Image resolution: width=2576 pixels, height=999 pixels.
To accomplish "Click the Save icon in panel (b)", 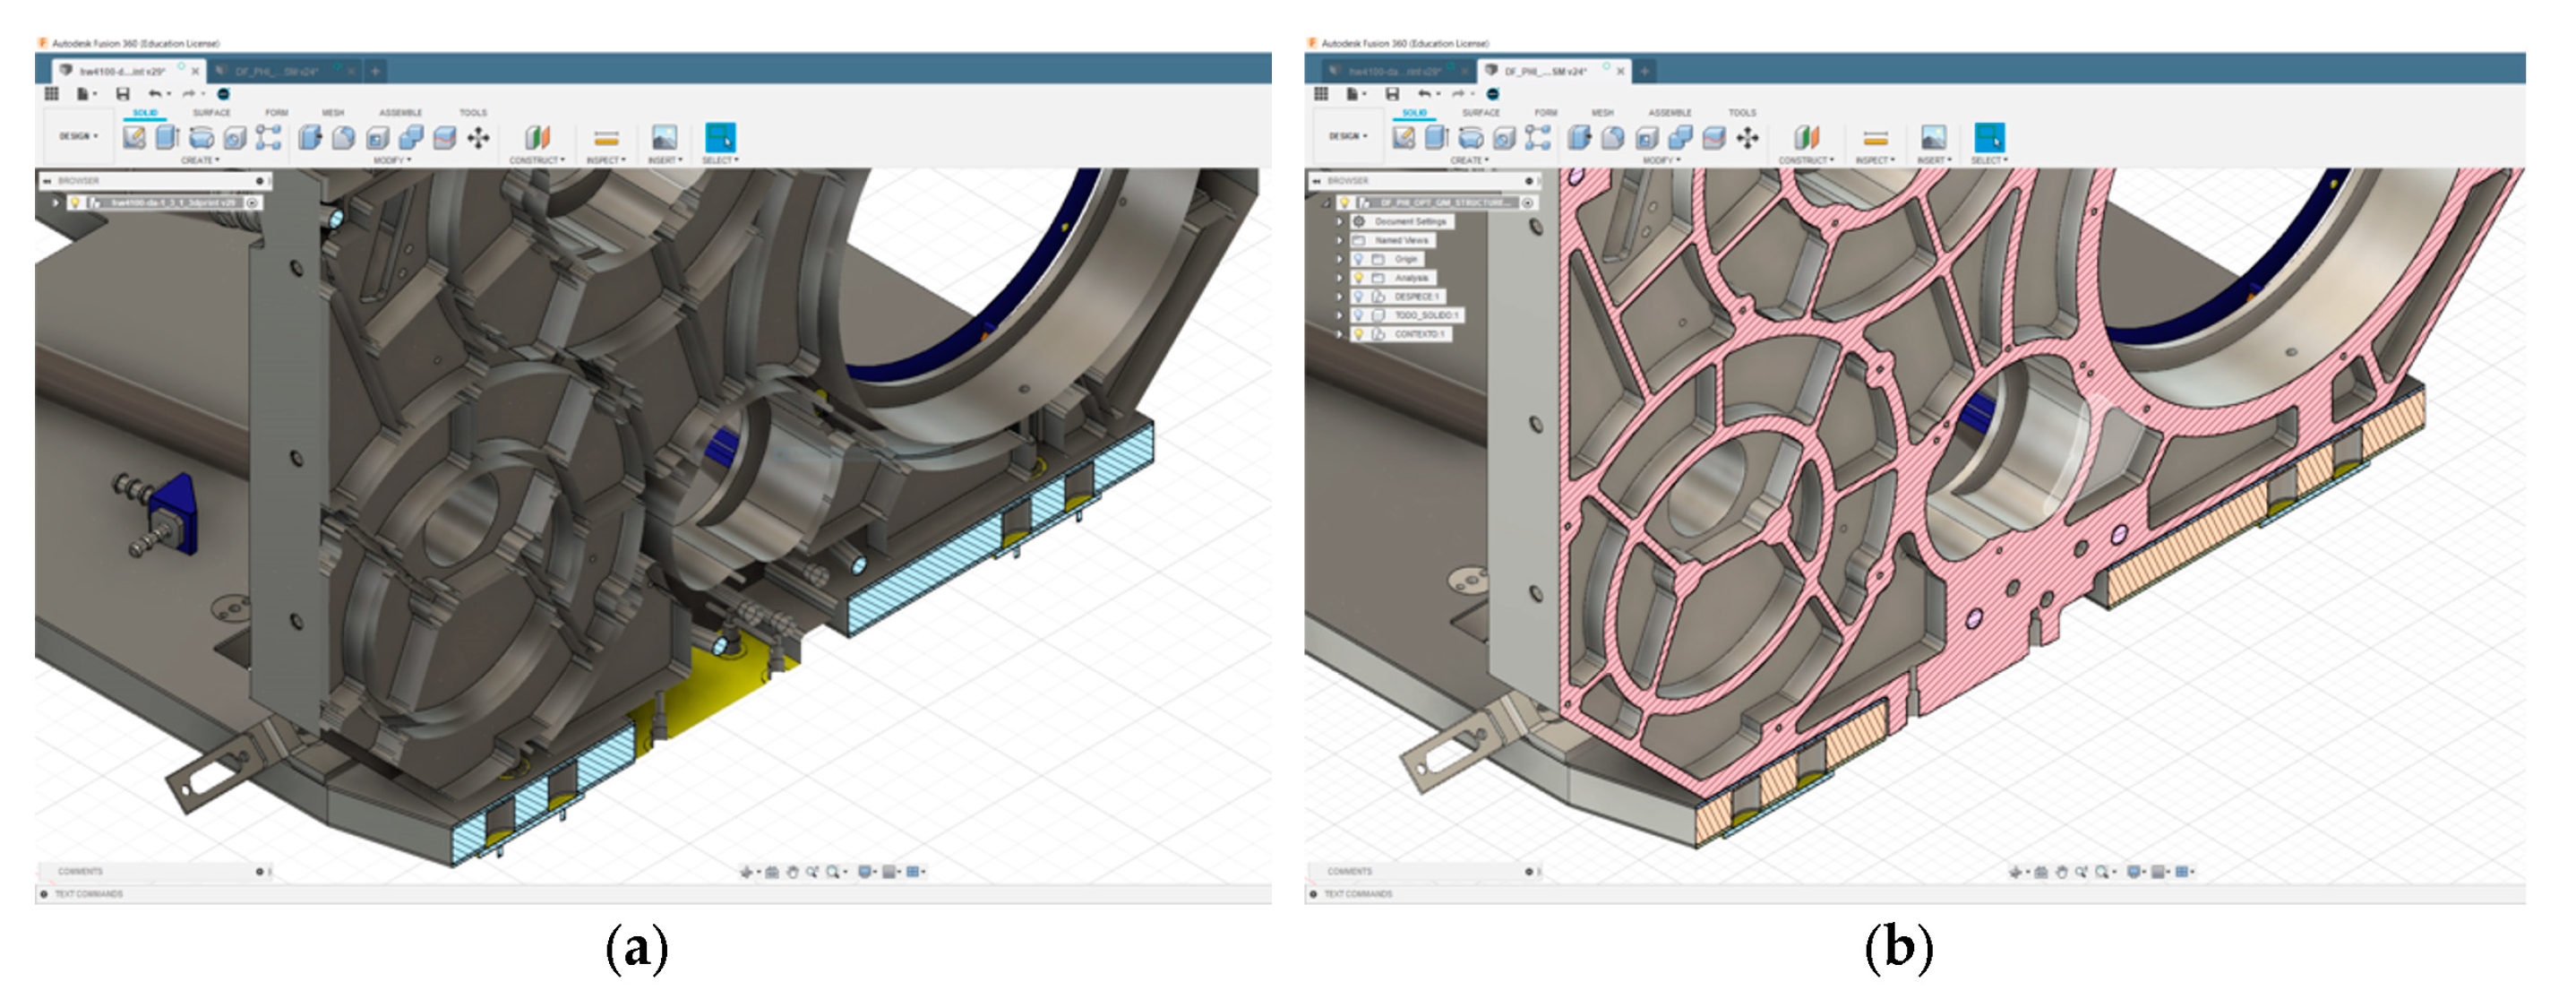I will (1391, 94).
